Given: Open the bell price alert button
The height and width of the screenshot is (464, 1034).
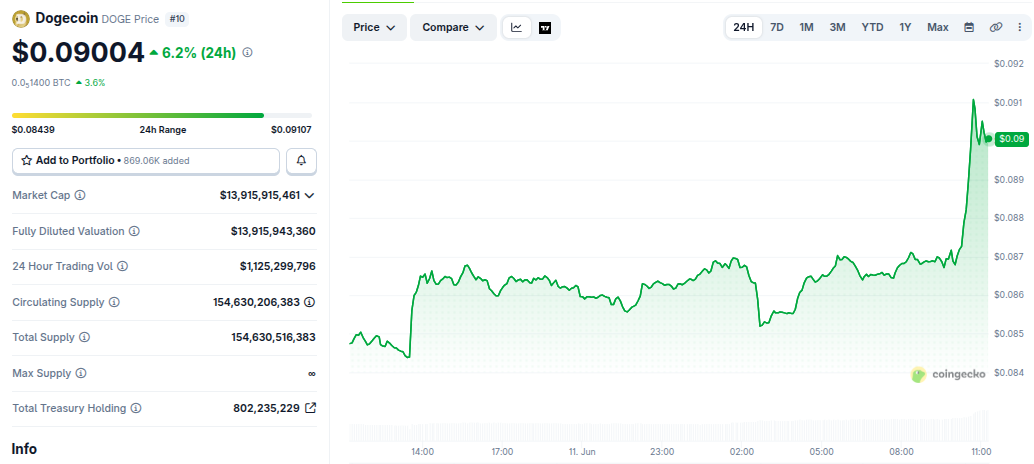Looking at the screenshot, I should coord(301,161).
